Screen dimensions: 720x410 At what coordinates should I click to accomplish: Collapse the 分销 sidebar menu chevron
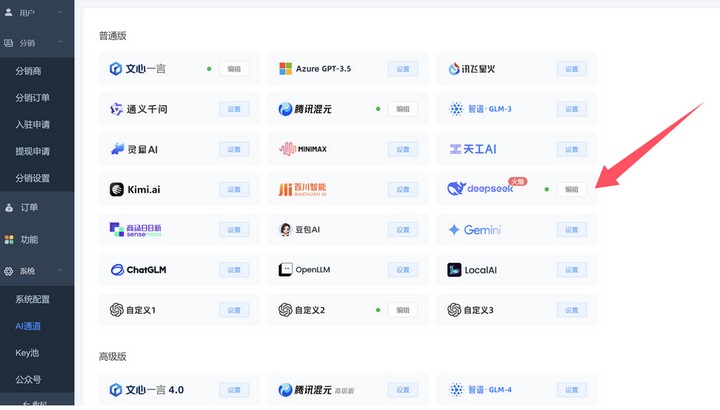click(60, 42)
